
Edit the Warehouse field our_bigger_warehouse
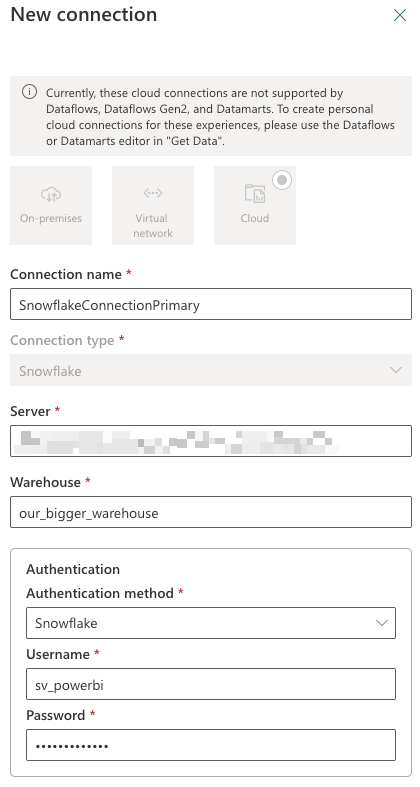pos(211,512)
